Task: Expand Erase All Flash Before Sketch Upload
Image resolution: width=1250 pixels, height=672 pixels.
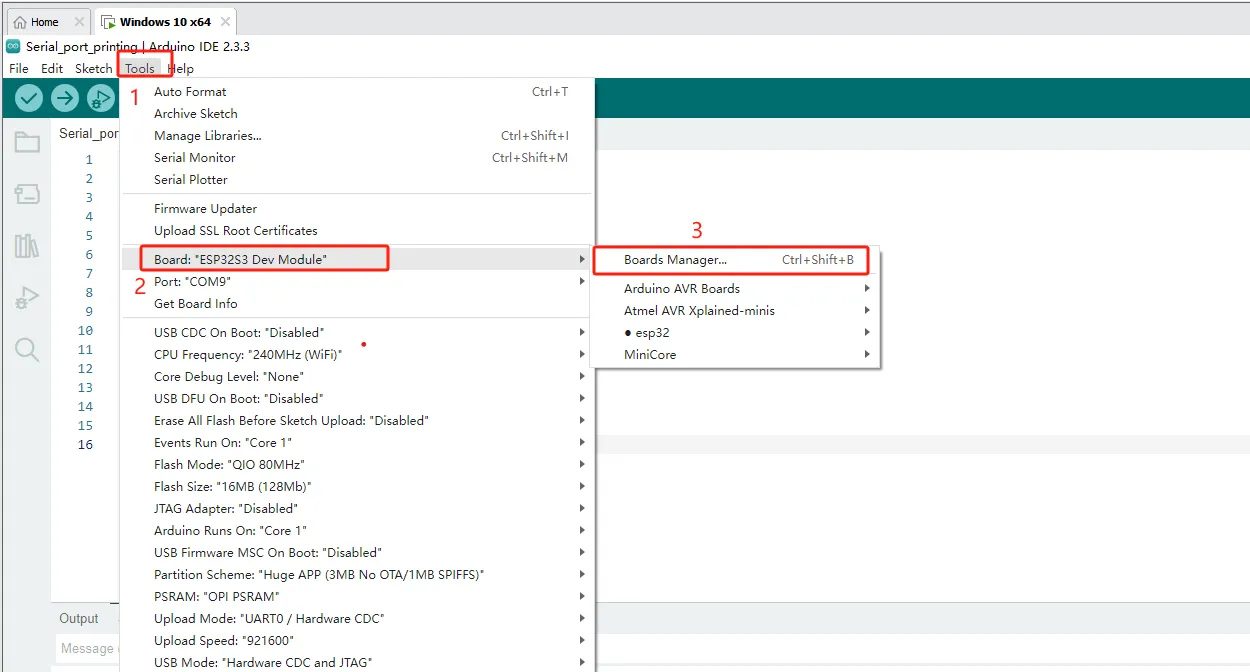Action: [x=357, y=420]
